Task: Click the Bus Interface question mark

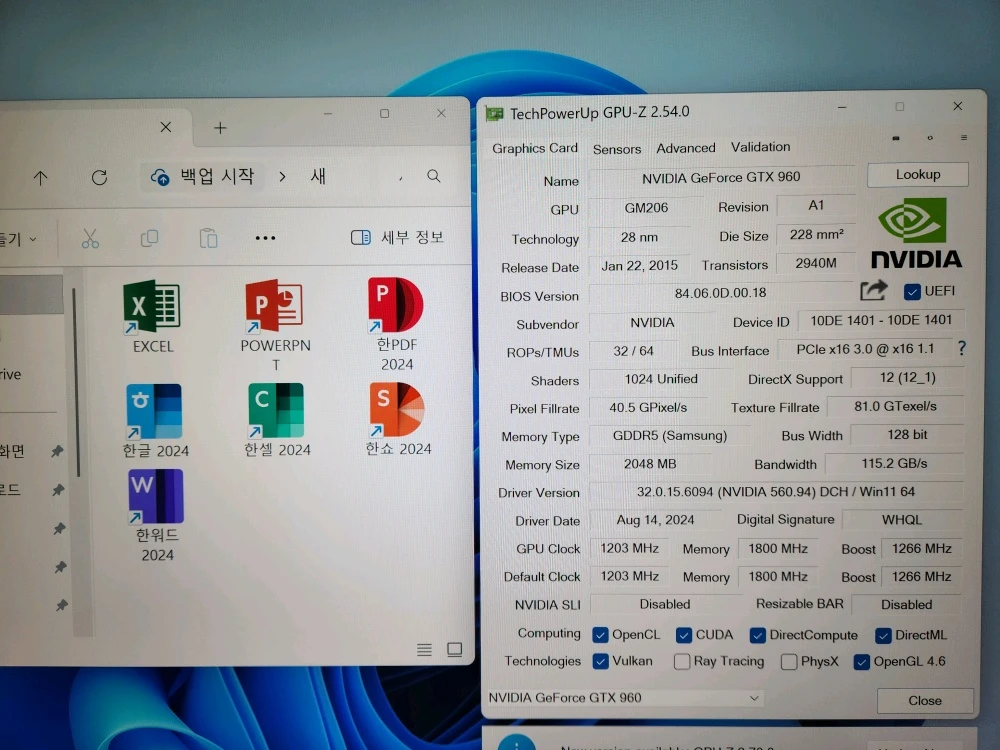Action: pos(962,348)
